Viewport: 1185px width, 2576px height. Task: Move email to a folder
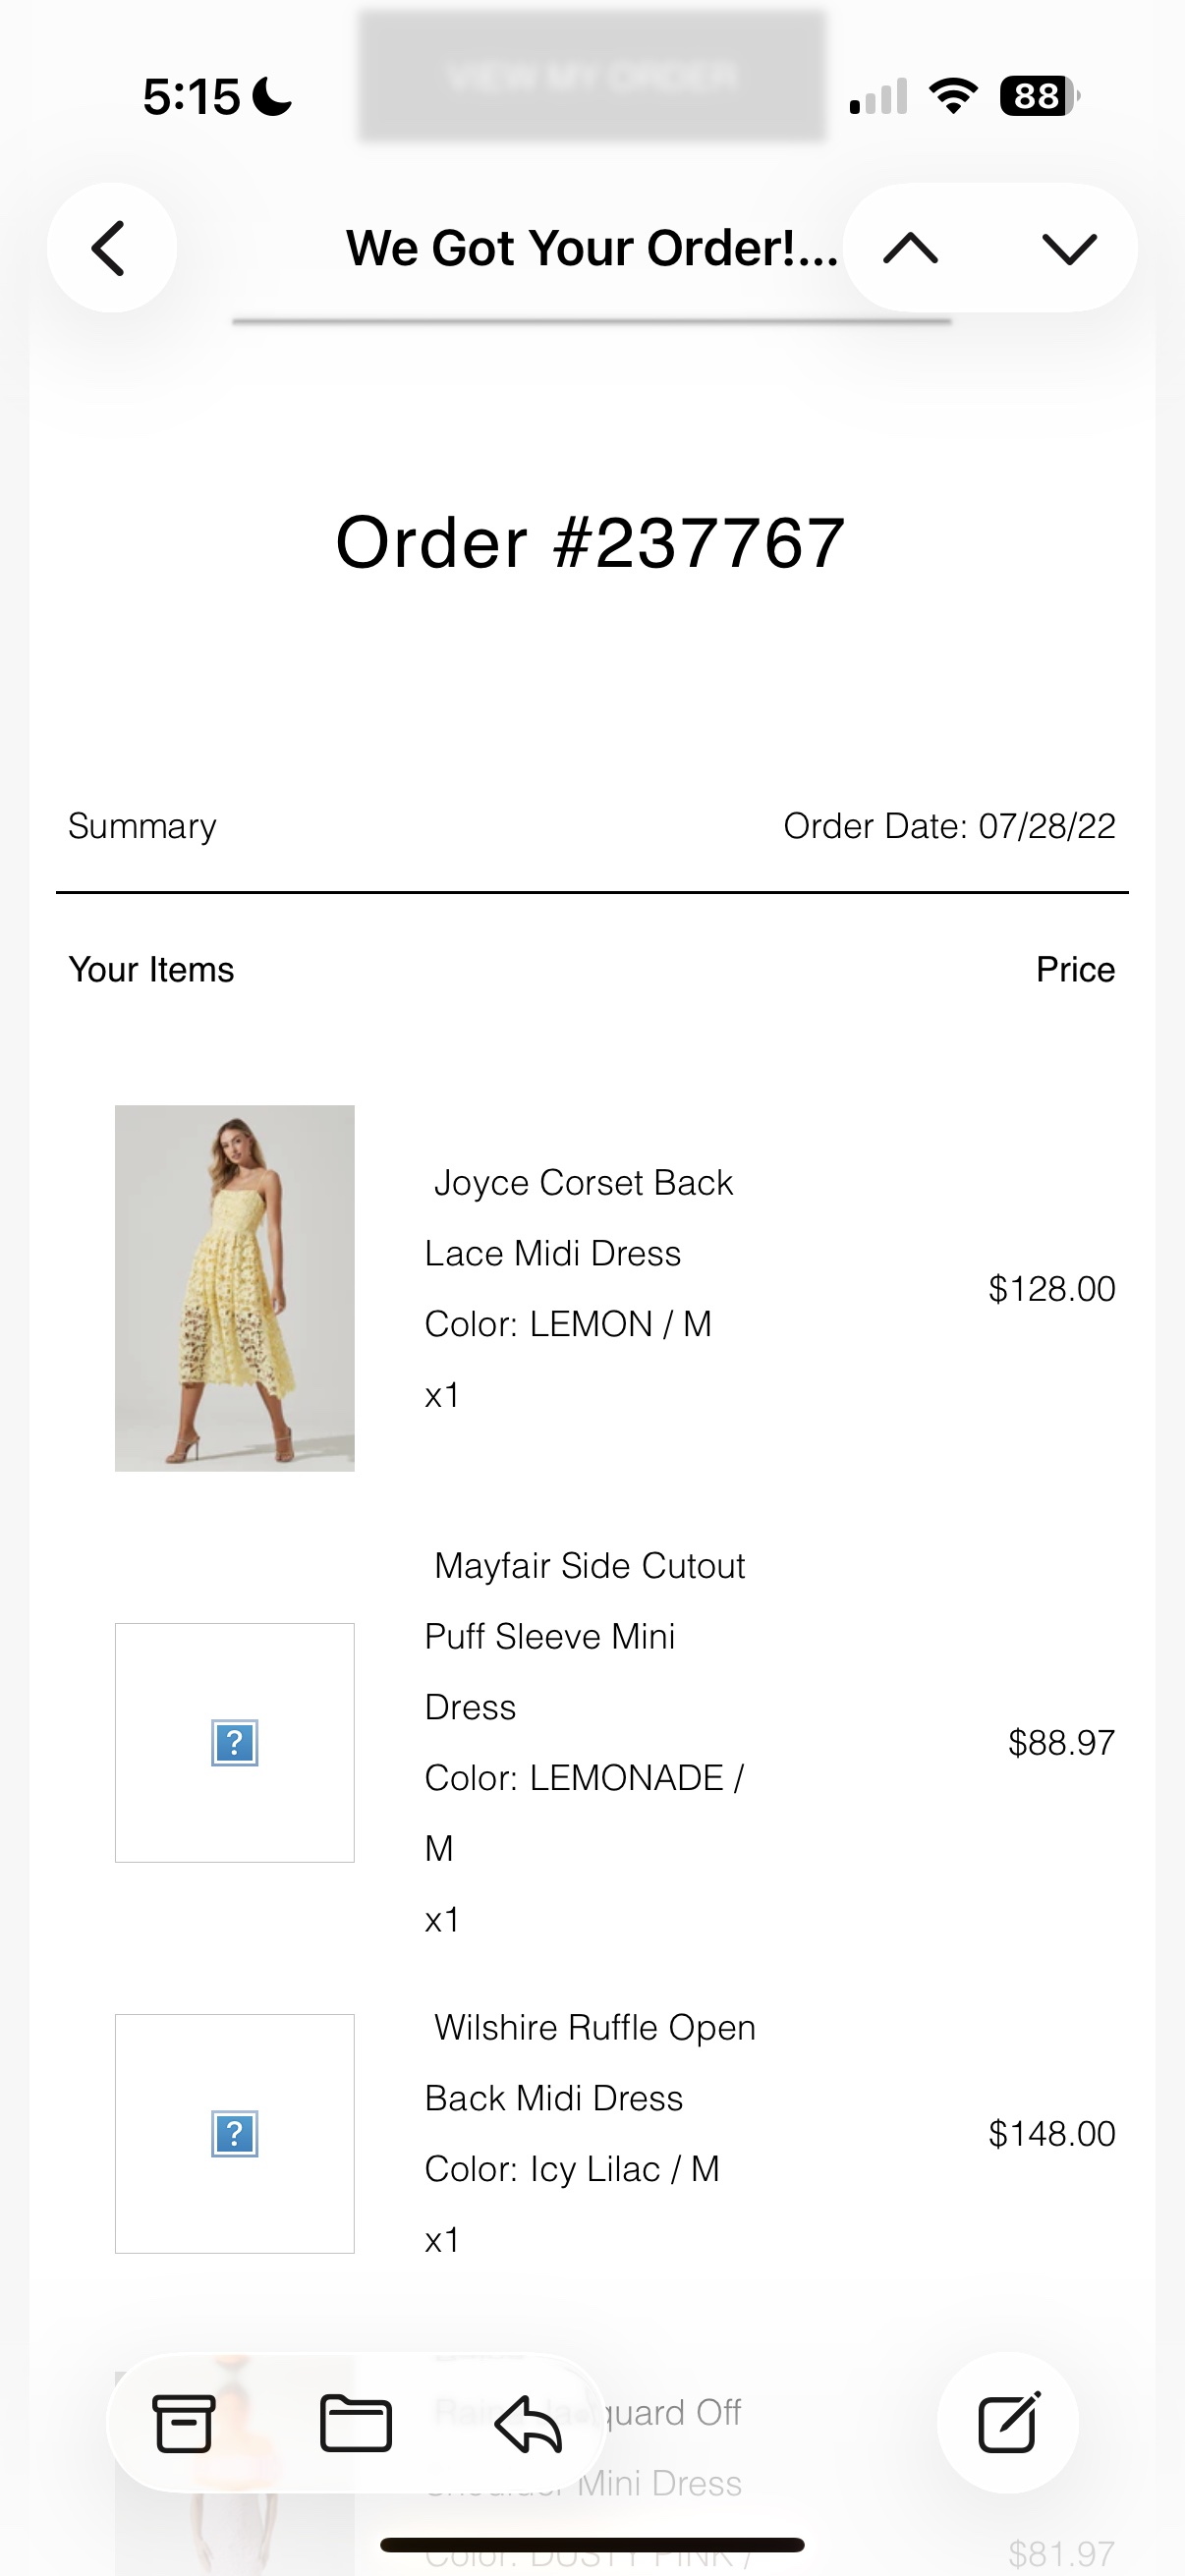pyautogui.click(x=356, y=2423)
